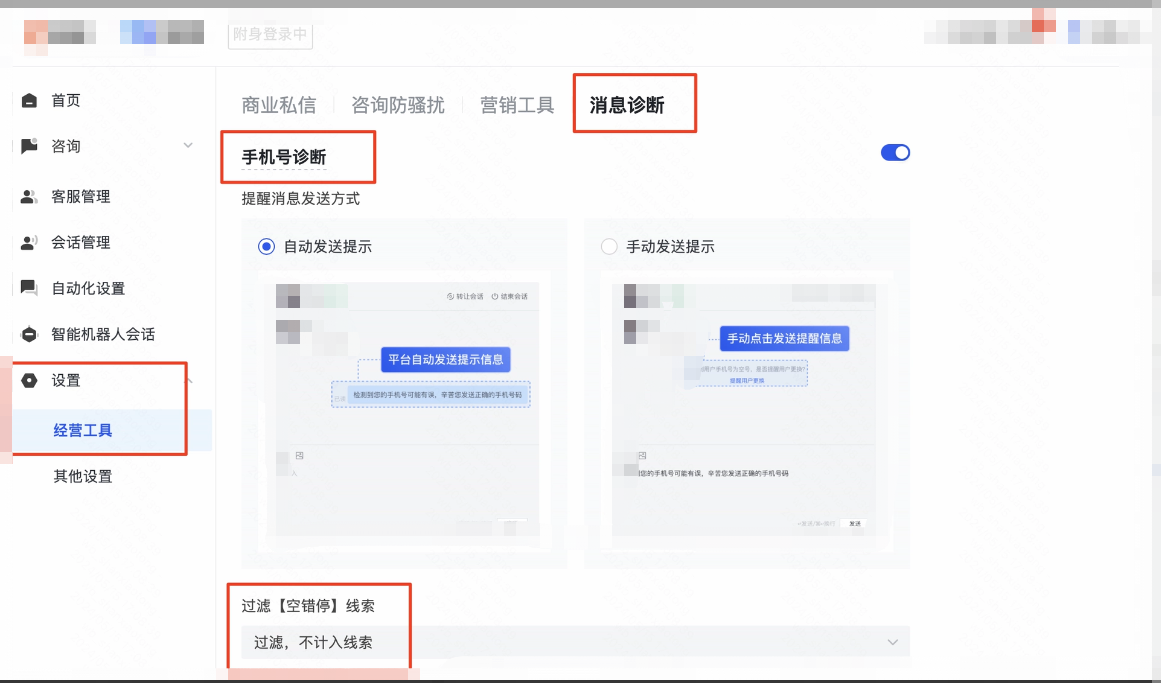Switch to the 营销工具 tab
The image size is (1161, 683).
pyautogui.click(x=516, y=103)
